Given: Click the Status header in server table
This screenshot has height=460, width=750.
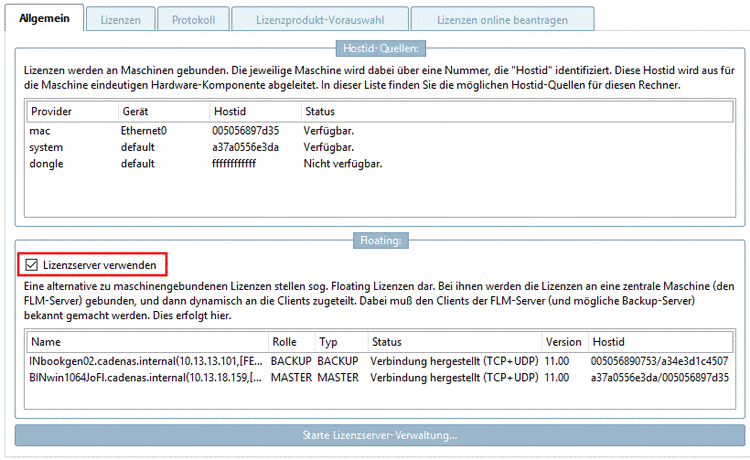Looking at the screenshot, I should click(x=455, y=342).
